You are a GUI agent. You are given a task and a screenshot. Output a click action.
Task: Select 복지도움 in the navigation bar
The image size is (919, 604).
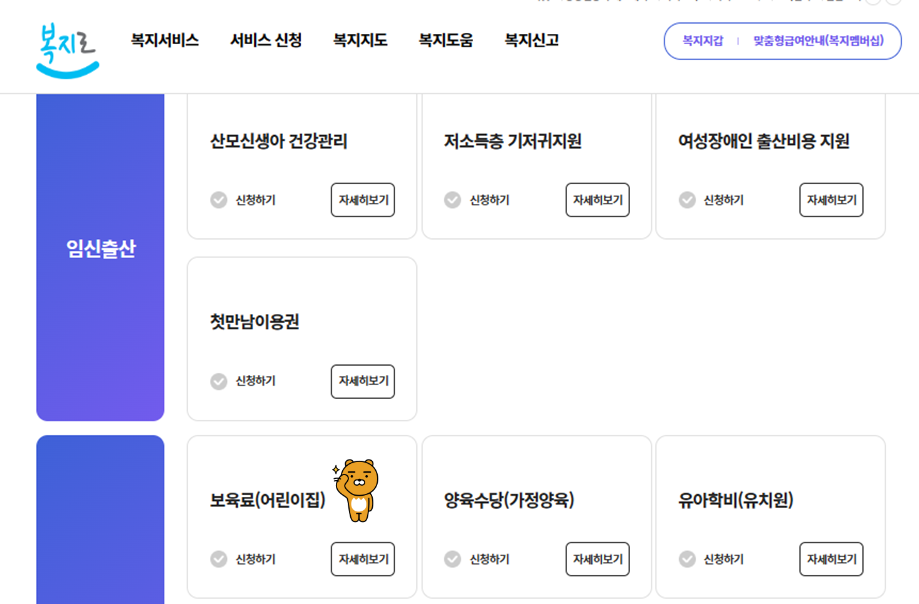click(x=443, y=41)
